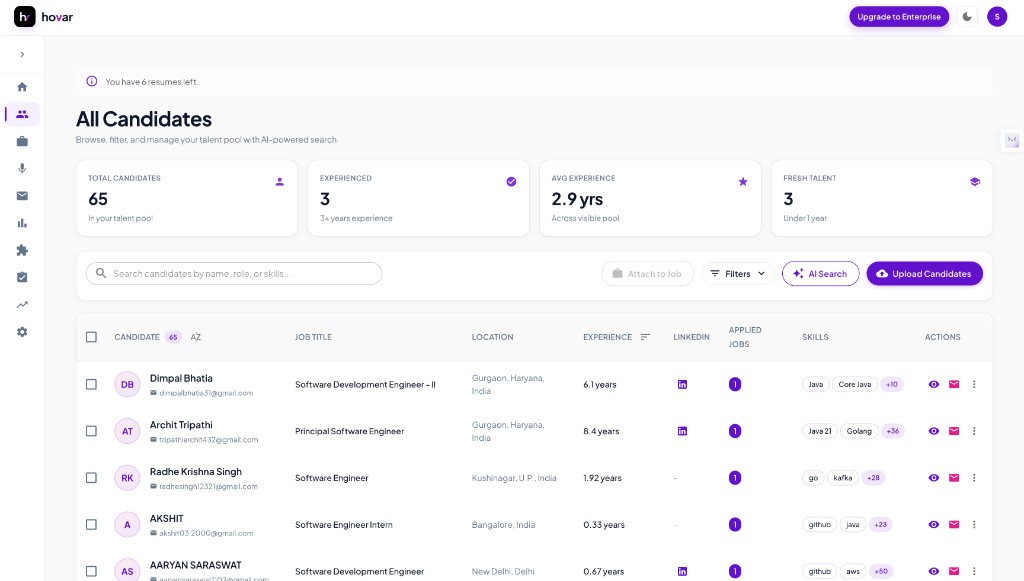Expand the collapsed sidebar chevron
1024x581 pixels.
pos(22,54)
